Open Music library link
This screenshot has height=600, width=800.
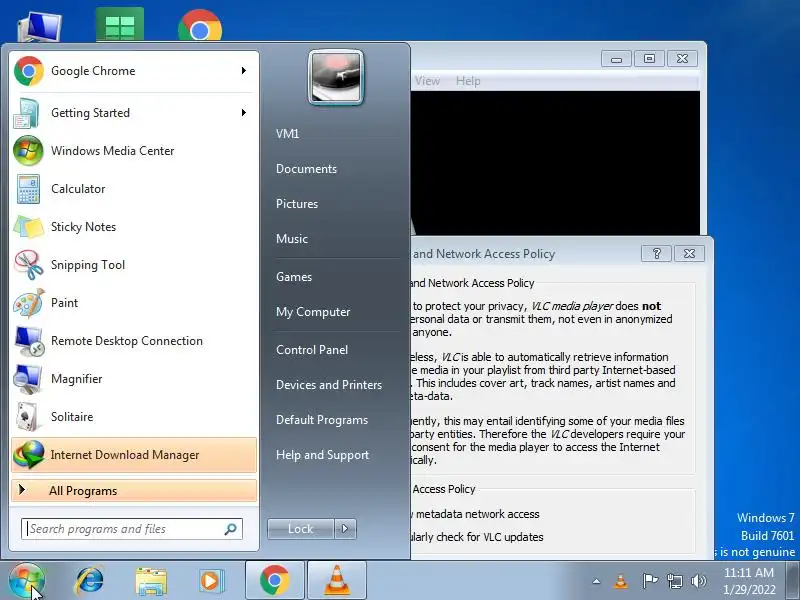(x=292, y=239)
